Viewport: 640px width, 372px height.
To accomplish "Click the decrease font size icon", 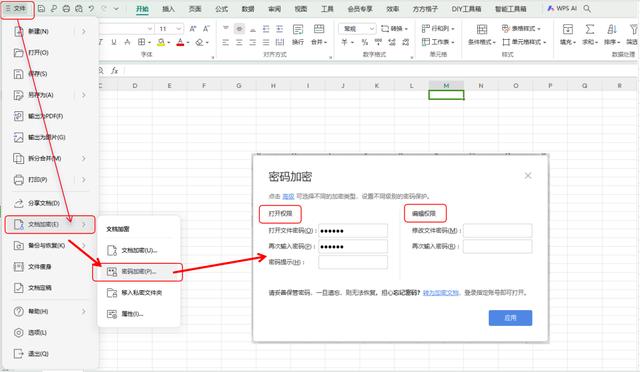I will 206,29.
